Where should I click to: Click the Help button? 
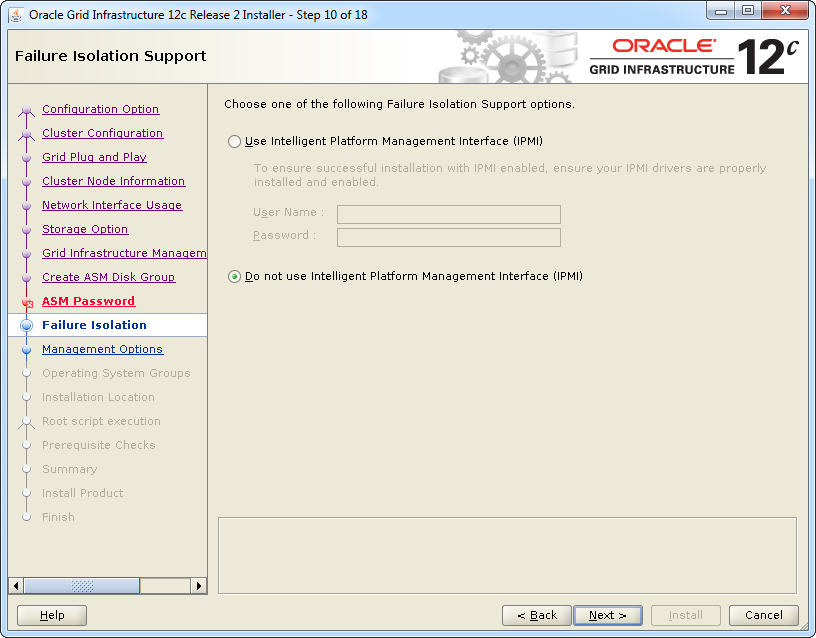pos(52,616)
